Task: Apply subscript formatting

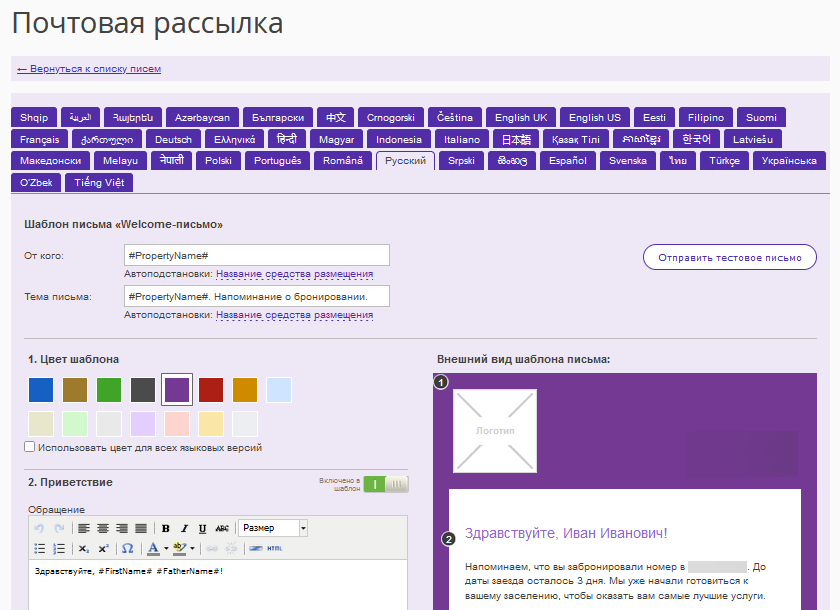Action: [84, 548]
